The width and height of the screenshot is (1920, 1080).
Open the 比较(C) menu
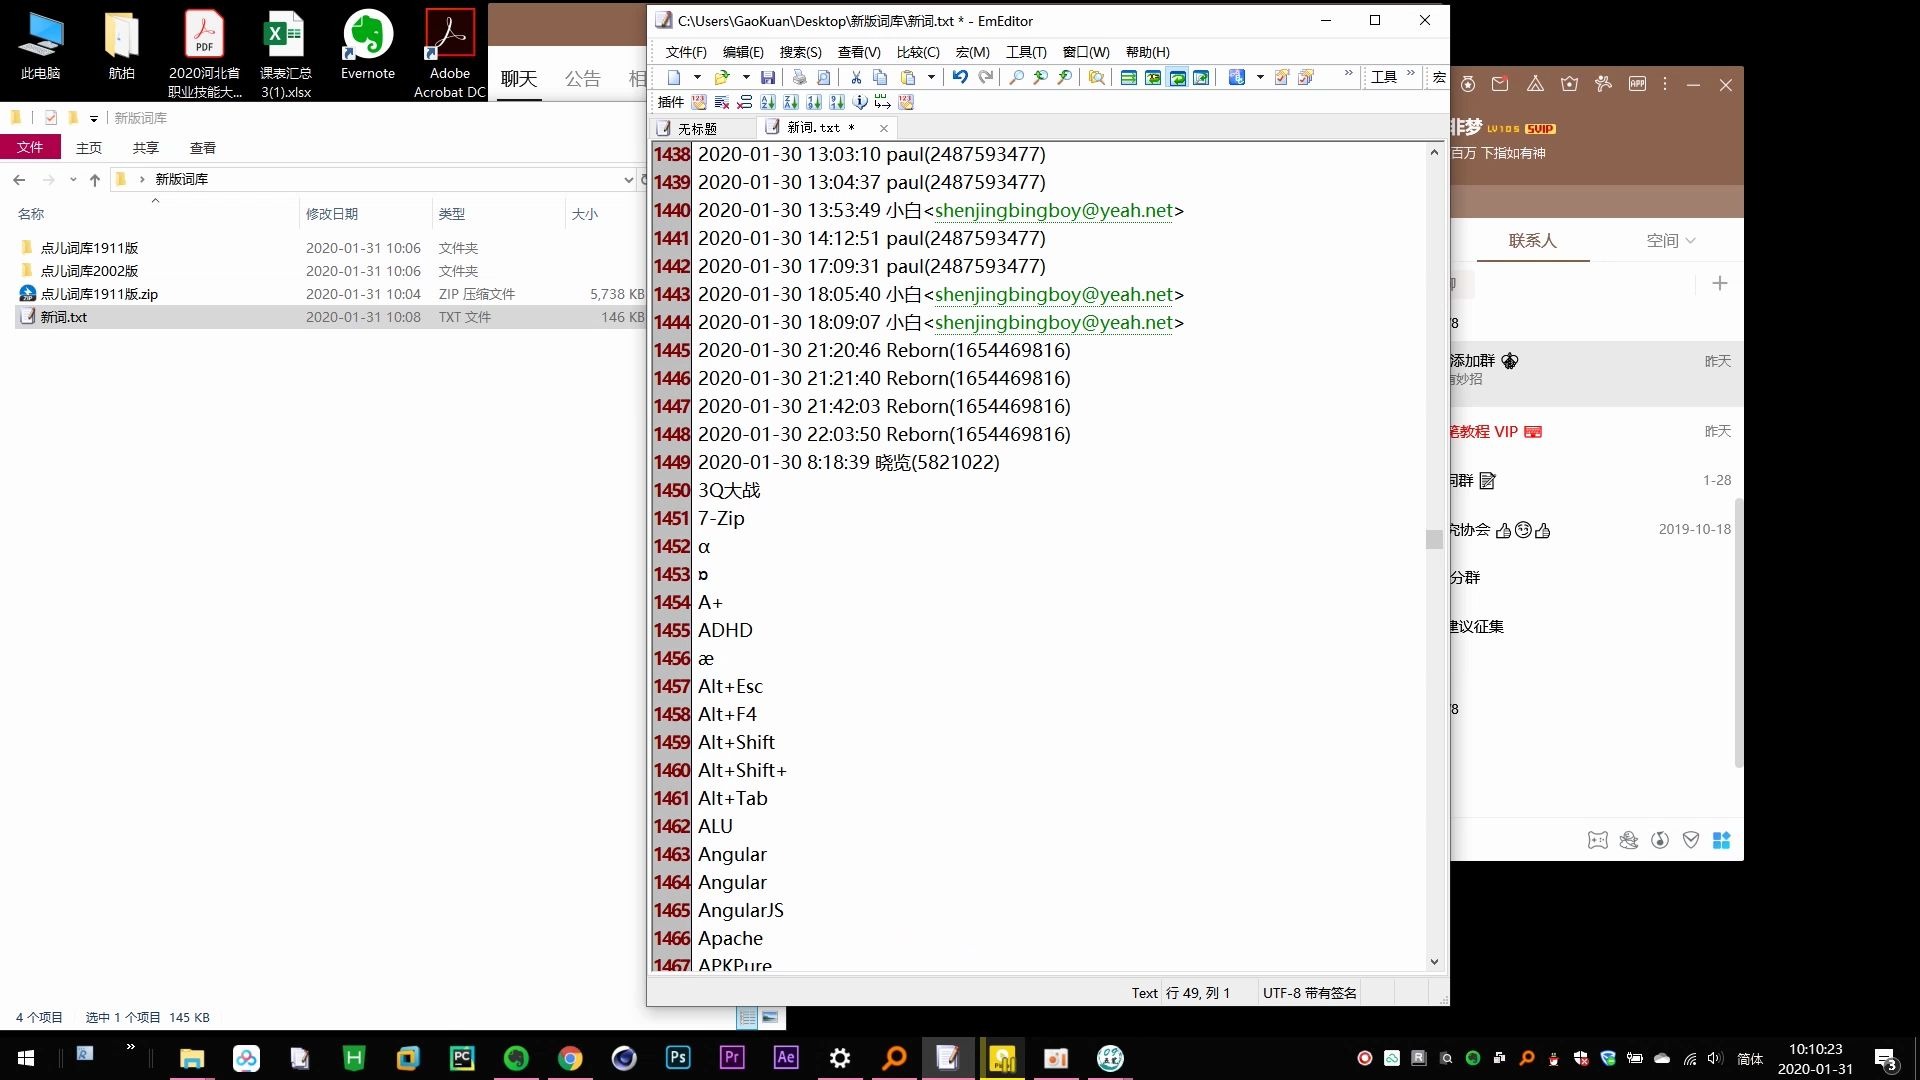point(918,52)
